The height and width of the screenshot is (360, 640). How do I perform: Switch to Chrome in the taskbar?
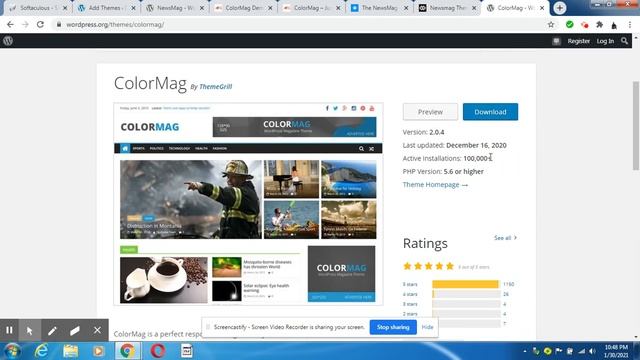[127, 351]
